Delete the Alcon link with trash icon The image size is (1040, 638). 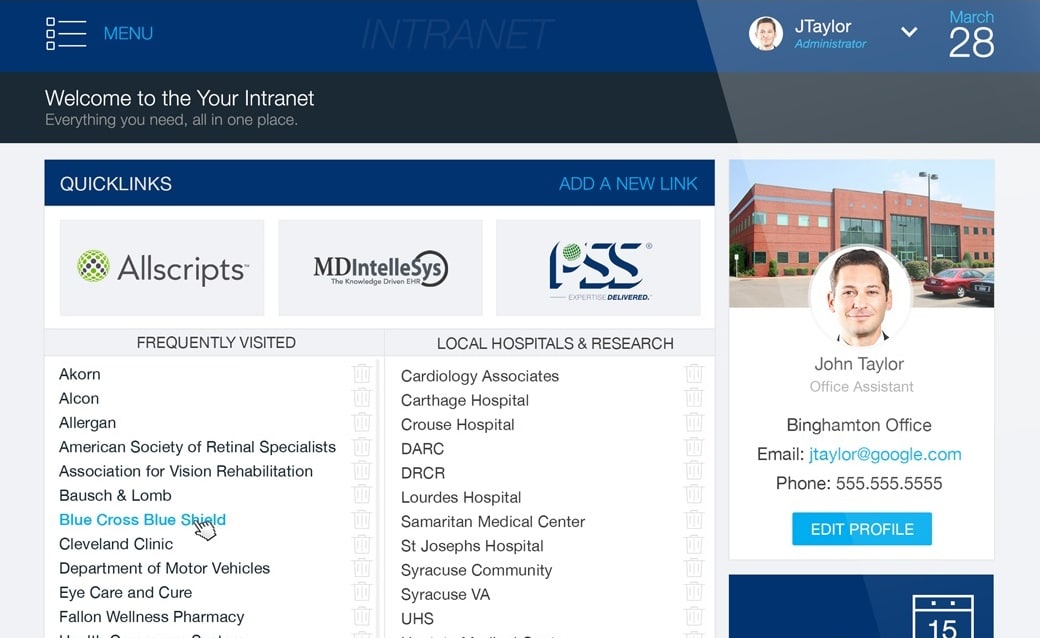pos(361,398)
